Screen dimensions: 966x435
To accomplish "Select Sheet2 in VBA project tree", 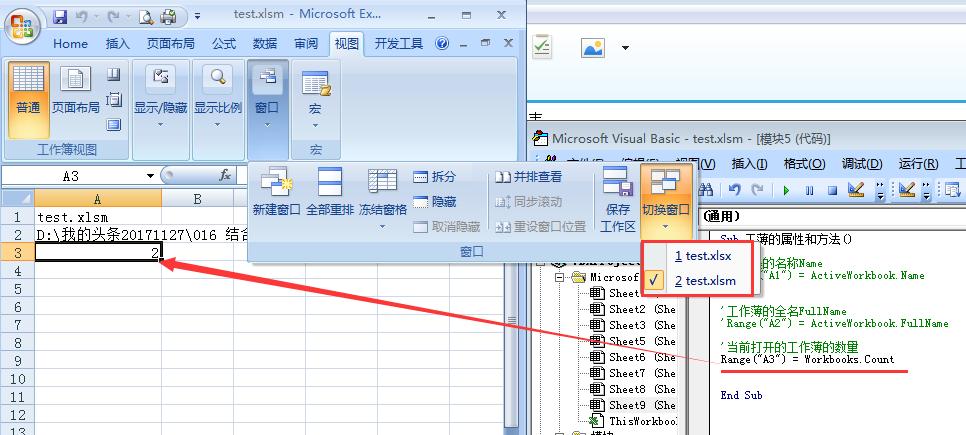I will 633,309.
